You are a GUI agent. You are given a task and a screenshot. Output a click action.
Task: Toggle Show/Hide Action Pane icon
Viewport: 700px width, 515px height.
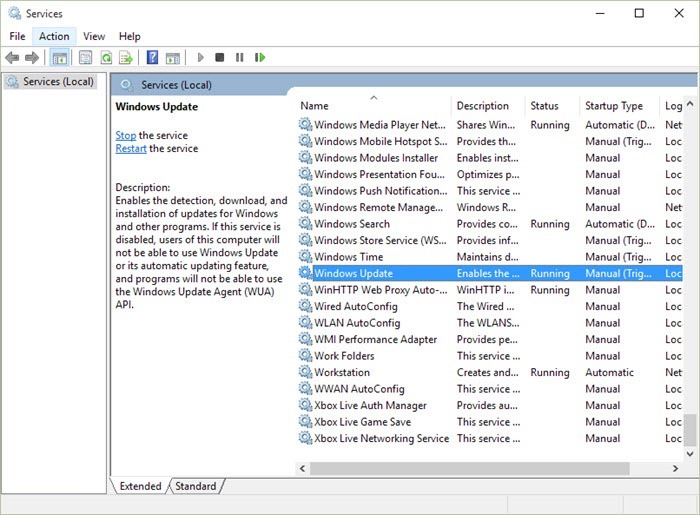173,58
